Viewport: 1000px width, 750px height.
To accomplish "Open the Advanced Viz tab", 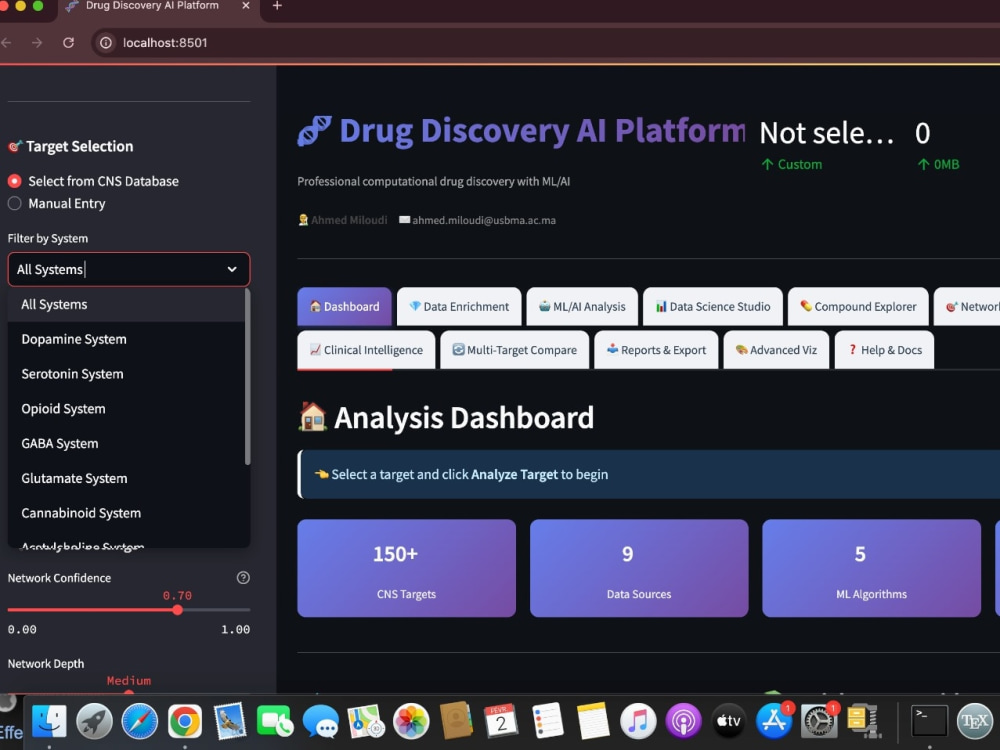I will coord(776,350).
